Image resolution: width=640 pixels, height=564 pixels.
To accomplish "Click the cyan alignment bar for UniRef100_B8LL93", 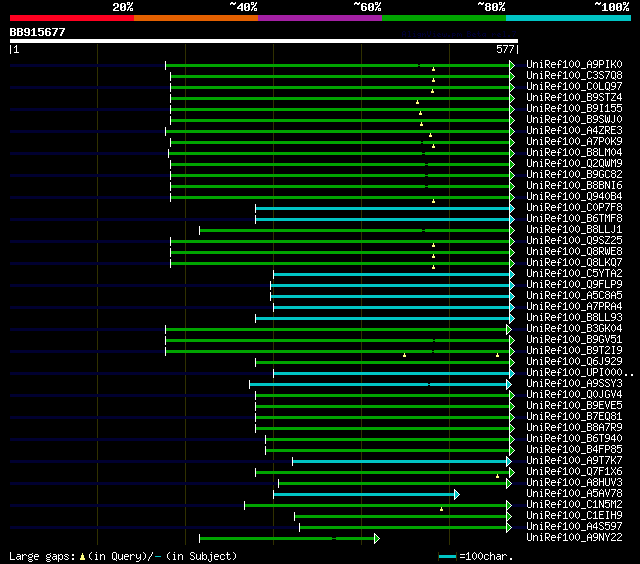I will pyautogui.click(x=383, y=319).
